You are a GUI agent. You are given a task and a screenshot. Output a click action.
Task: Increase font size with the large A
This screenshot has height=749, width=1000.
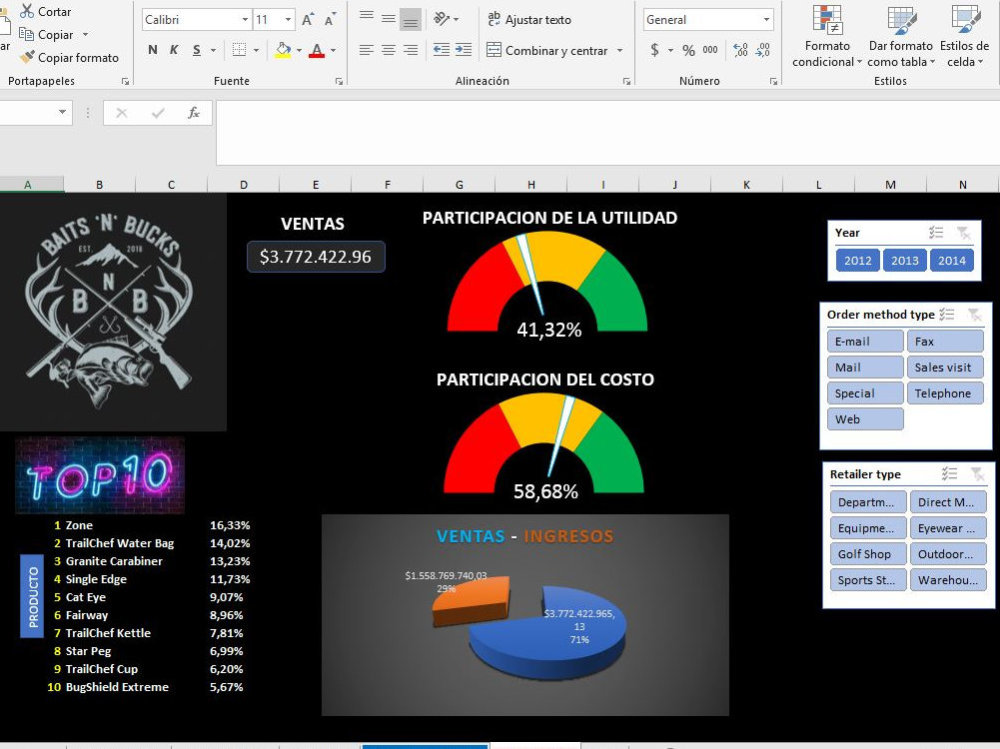coord(307,20)
